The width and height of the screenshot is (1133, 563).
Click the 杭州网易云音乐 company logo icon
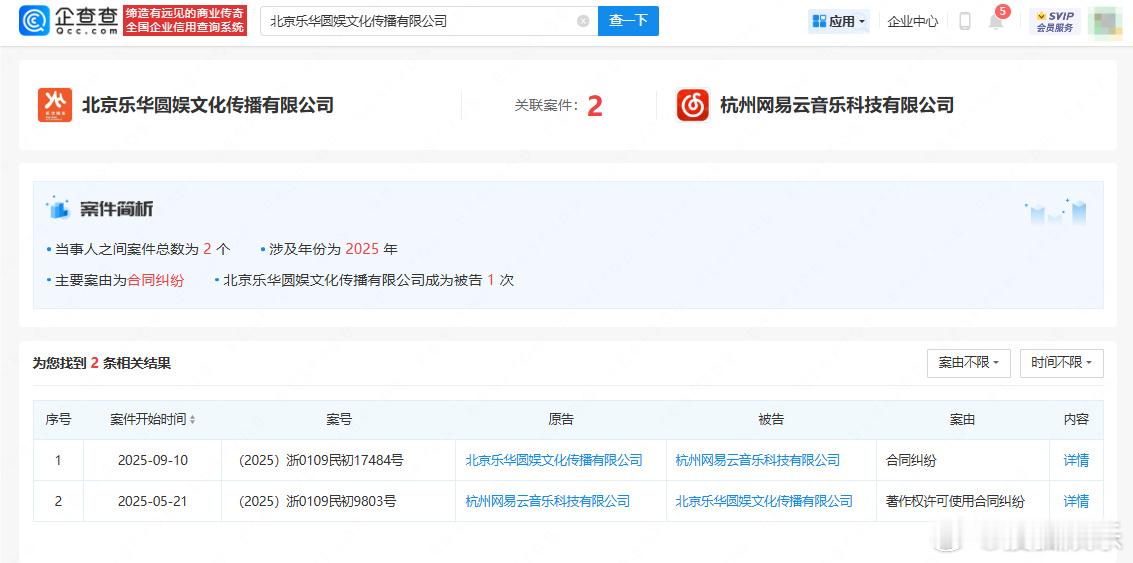coord(693,105)
